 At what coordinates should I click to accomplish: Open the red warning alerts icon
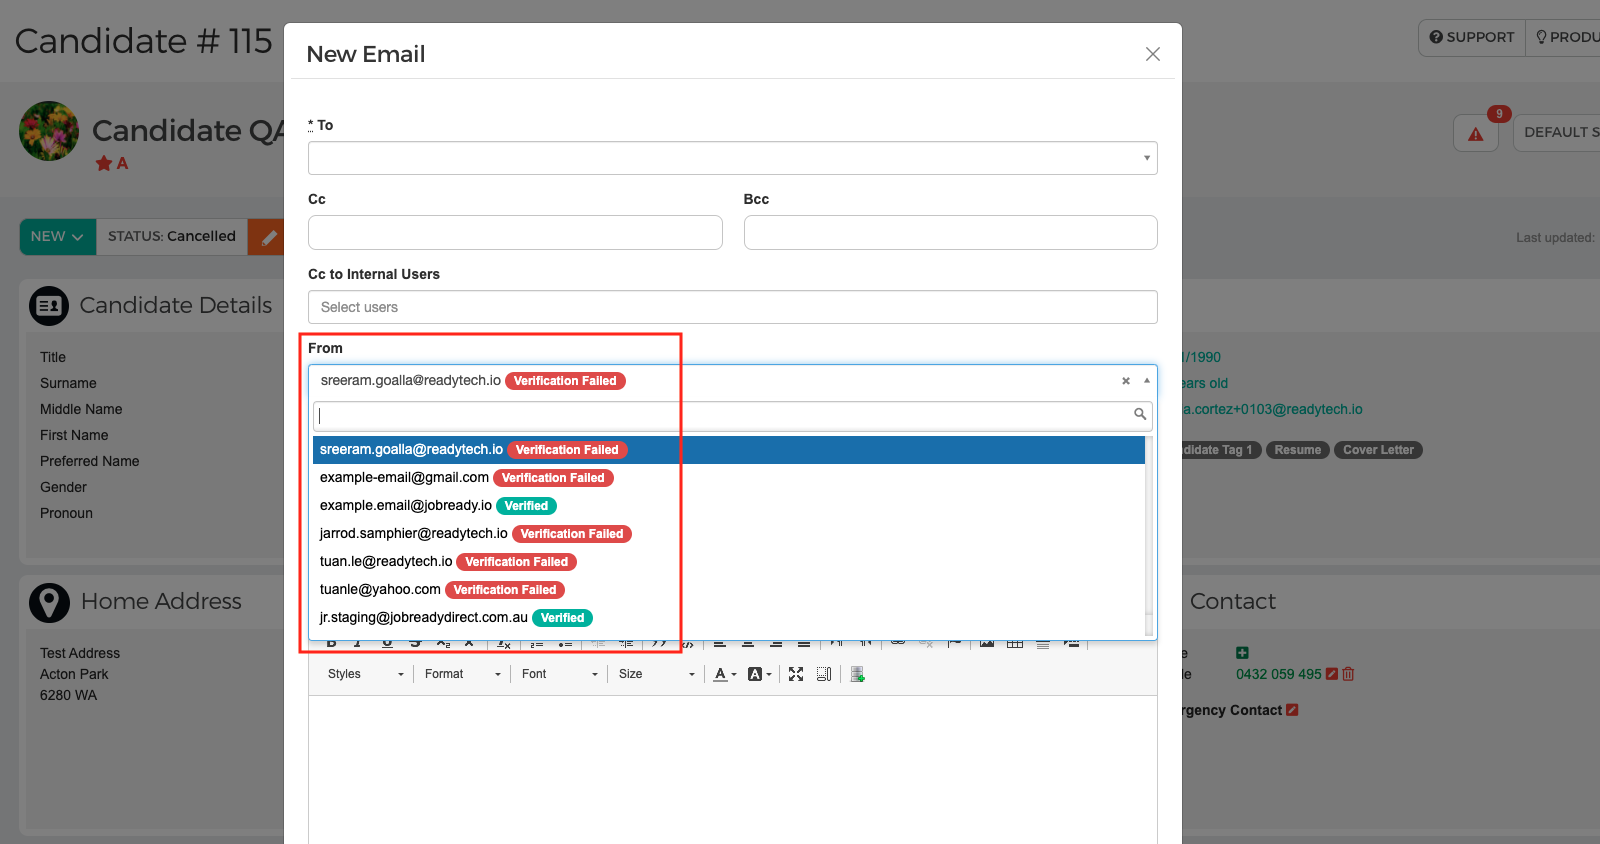coord(1476,133)
